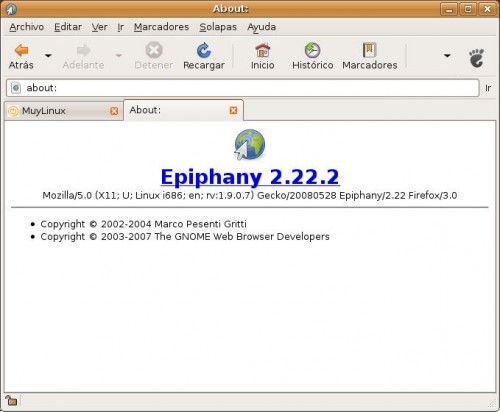Viewport: 500px width, 412px height.
Task: Open the Ver menu
Action: pos(99,27)
